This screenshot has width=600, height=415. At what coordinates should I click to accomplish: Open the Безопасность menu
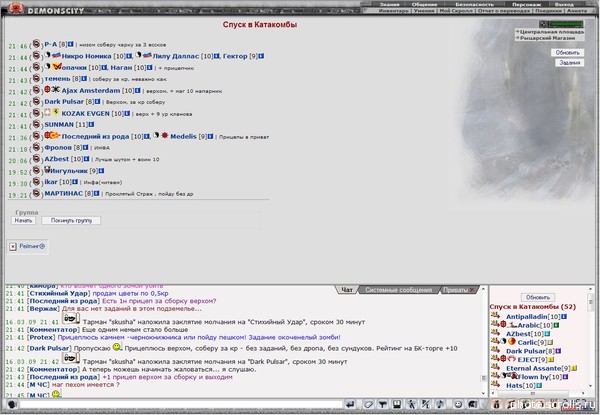click(x=474, y=5)
